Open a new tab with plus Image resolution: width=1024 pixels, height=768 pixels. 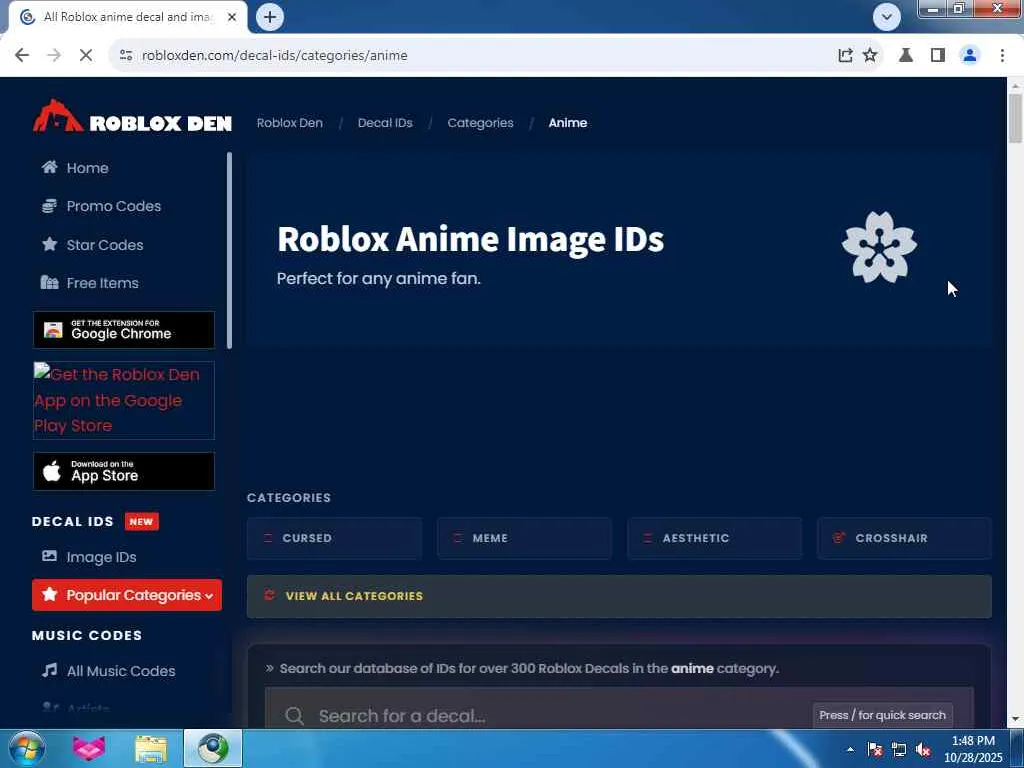pyautogui.click(x=270, y=17)
